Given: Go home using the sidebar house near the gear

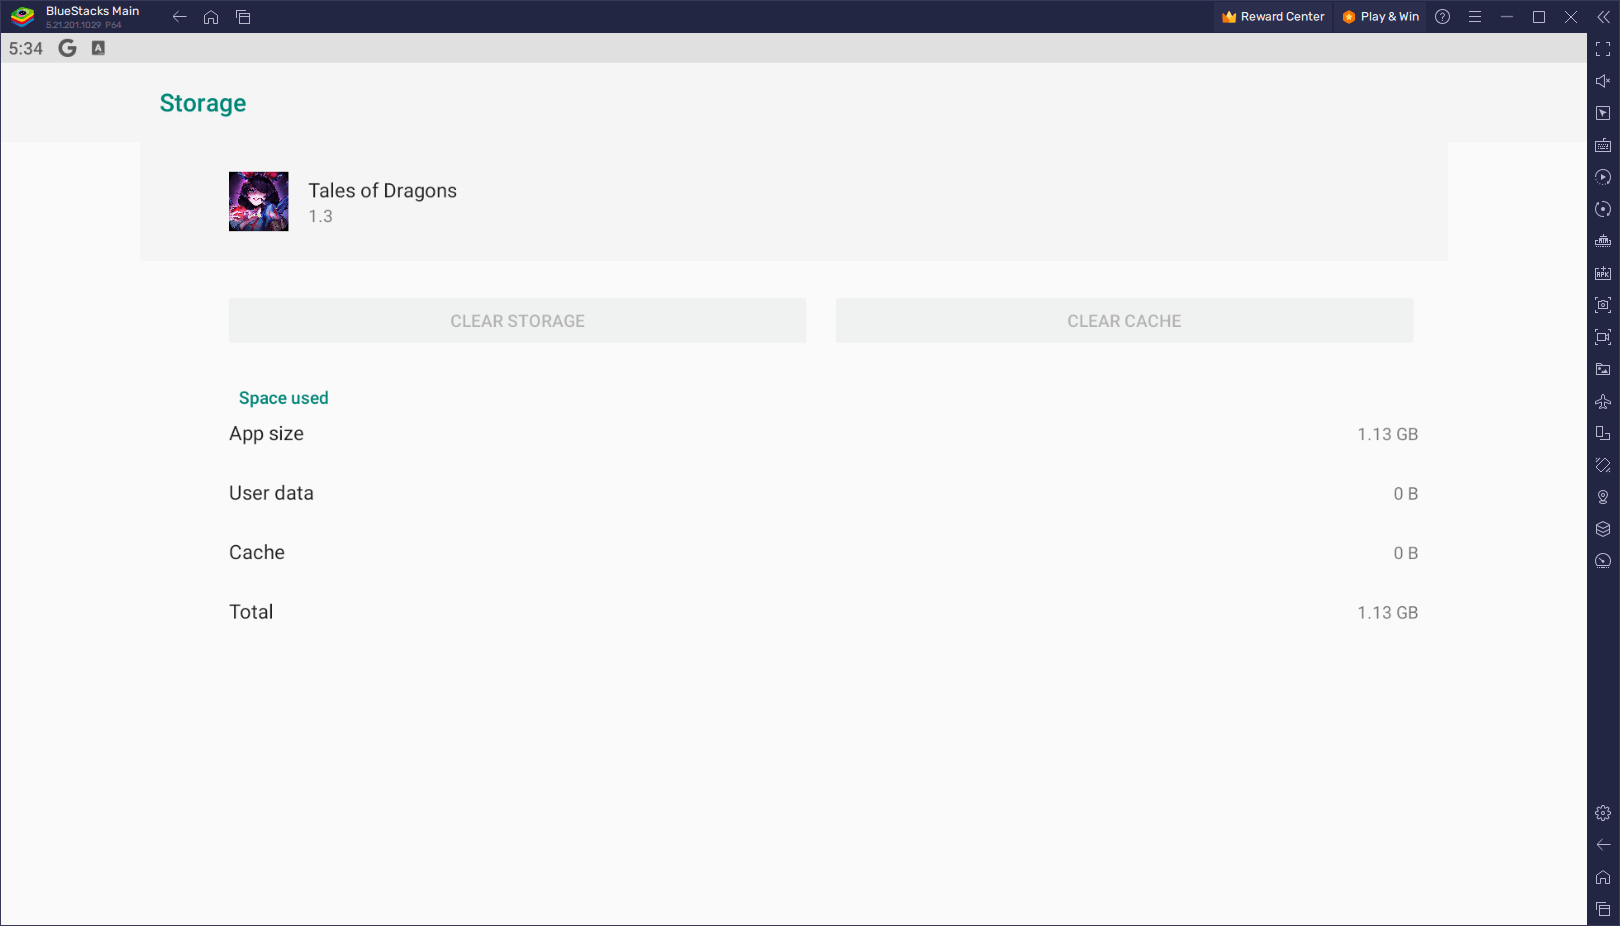Looking at the screenshot, I should (1603, 877).
